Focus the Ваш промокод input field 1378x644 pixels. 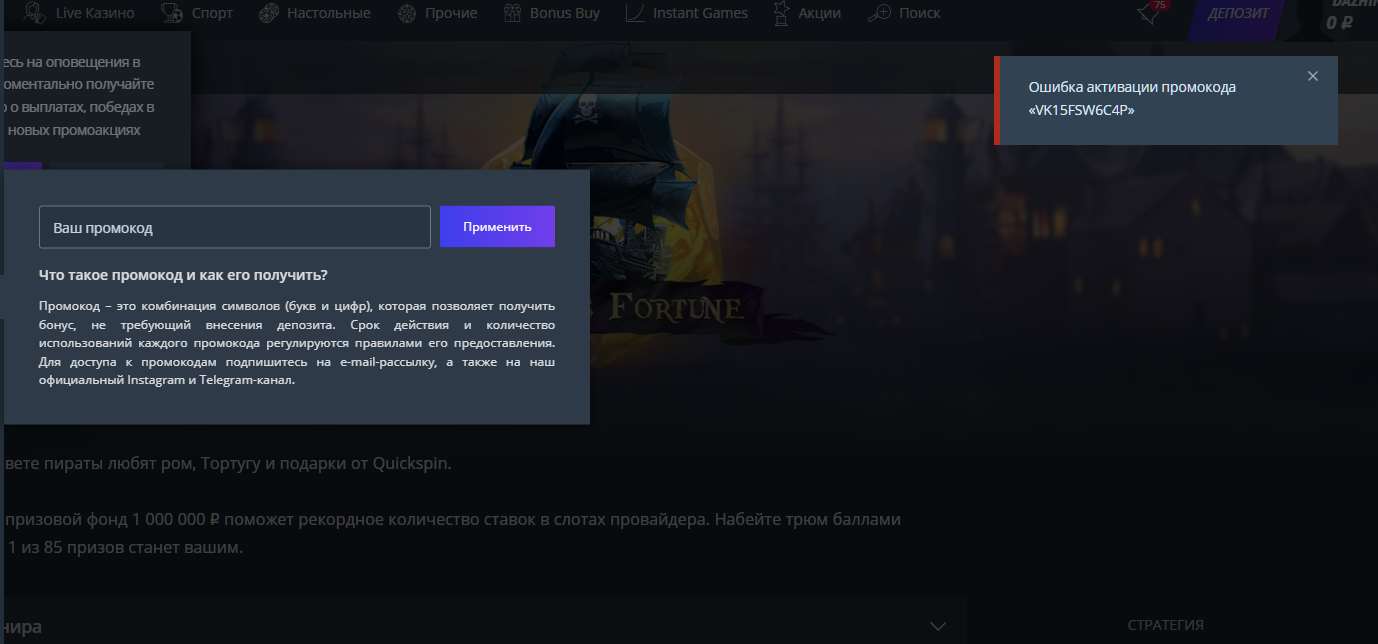click(234, 227)
